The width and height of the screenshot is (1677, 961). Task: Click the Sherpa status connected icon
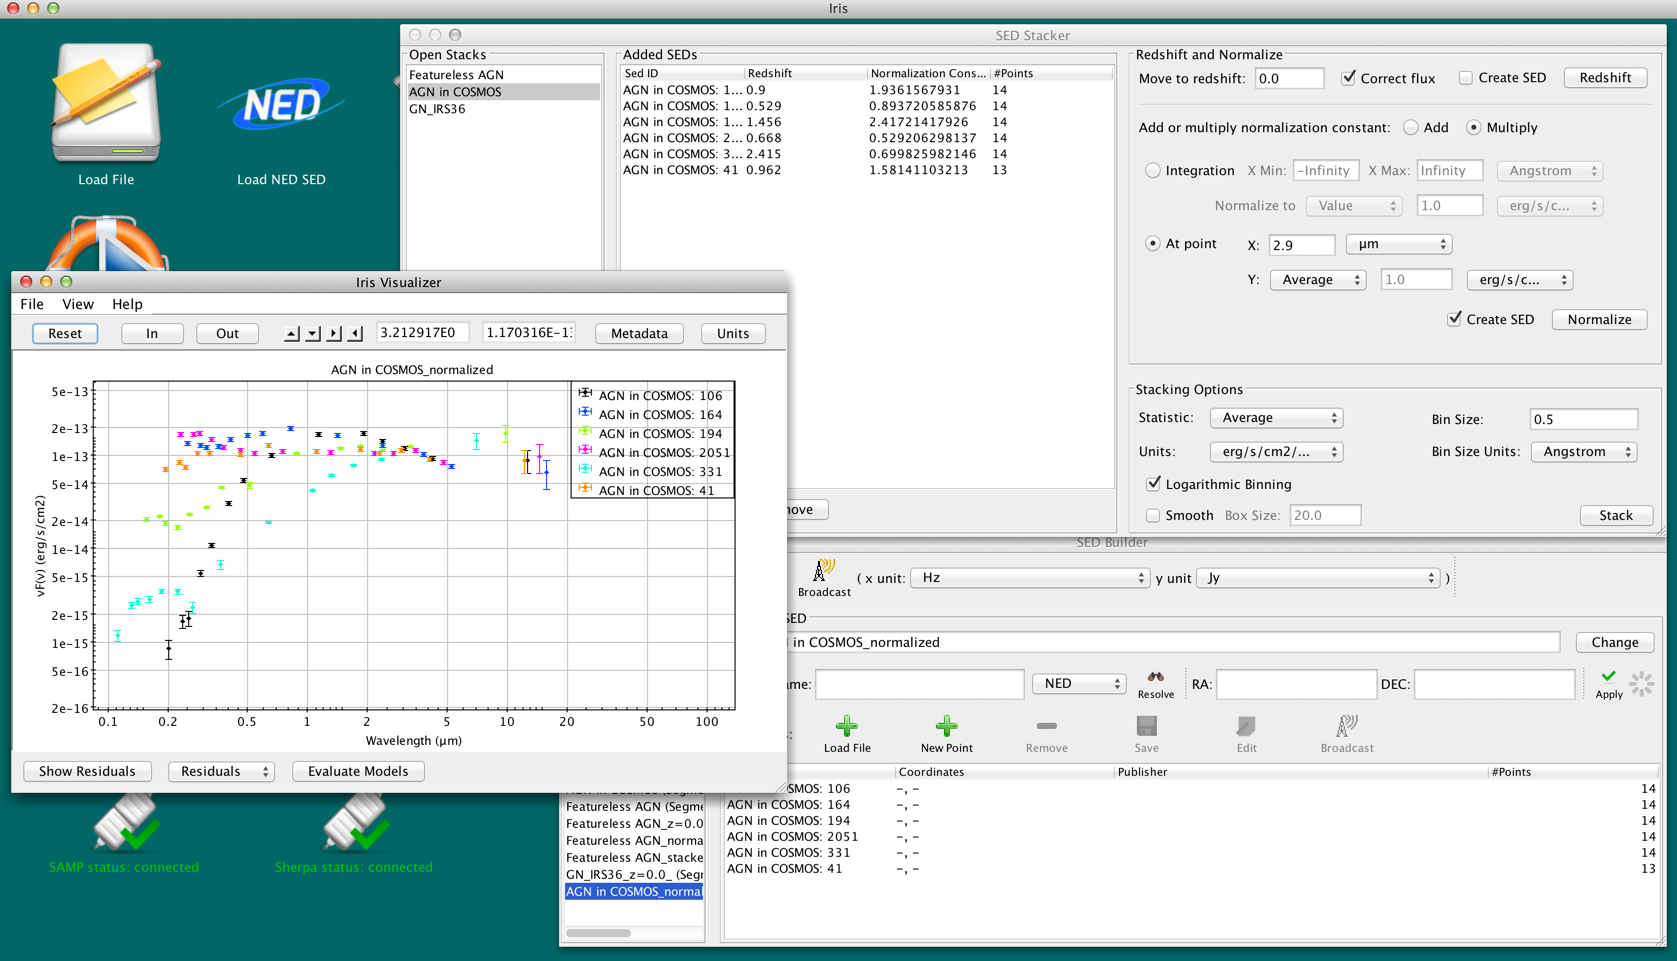[x=355, y=822]
